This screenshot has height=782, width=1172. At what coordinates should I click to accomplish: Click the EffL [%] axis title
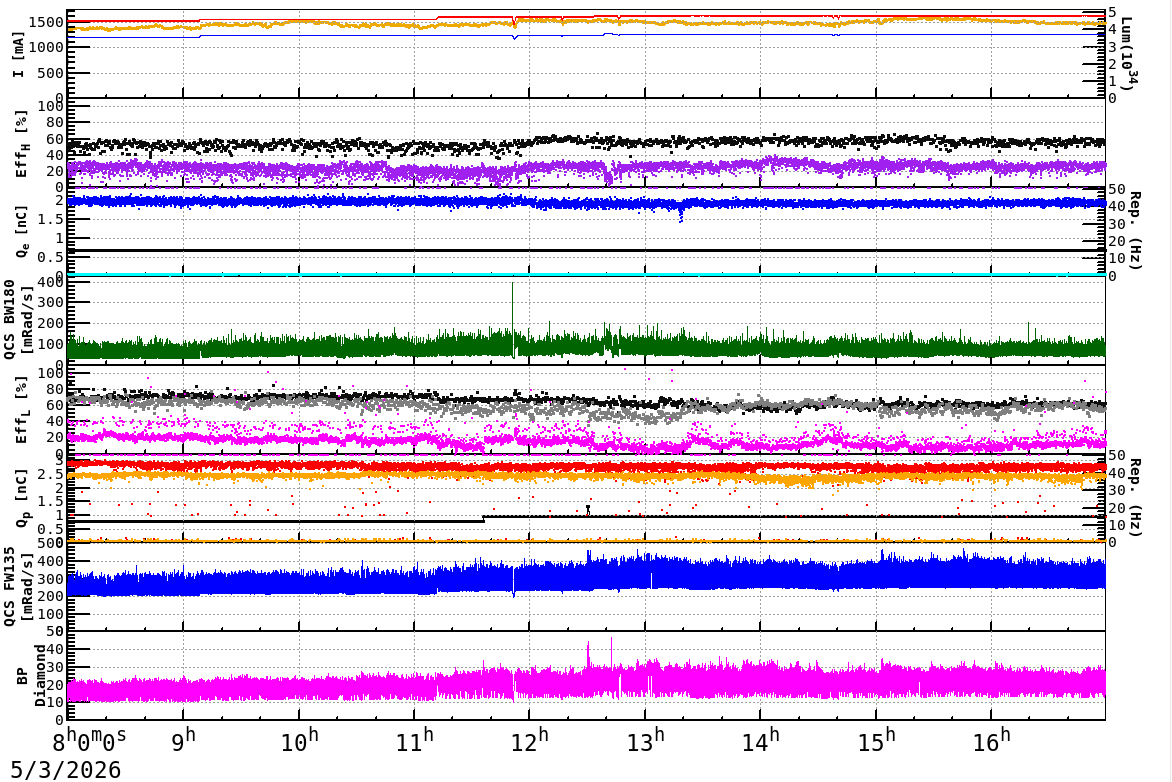pos(22,410)
